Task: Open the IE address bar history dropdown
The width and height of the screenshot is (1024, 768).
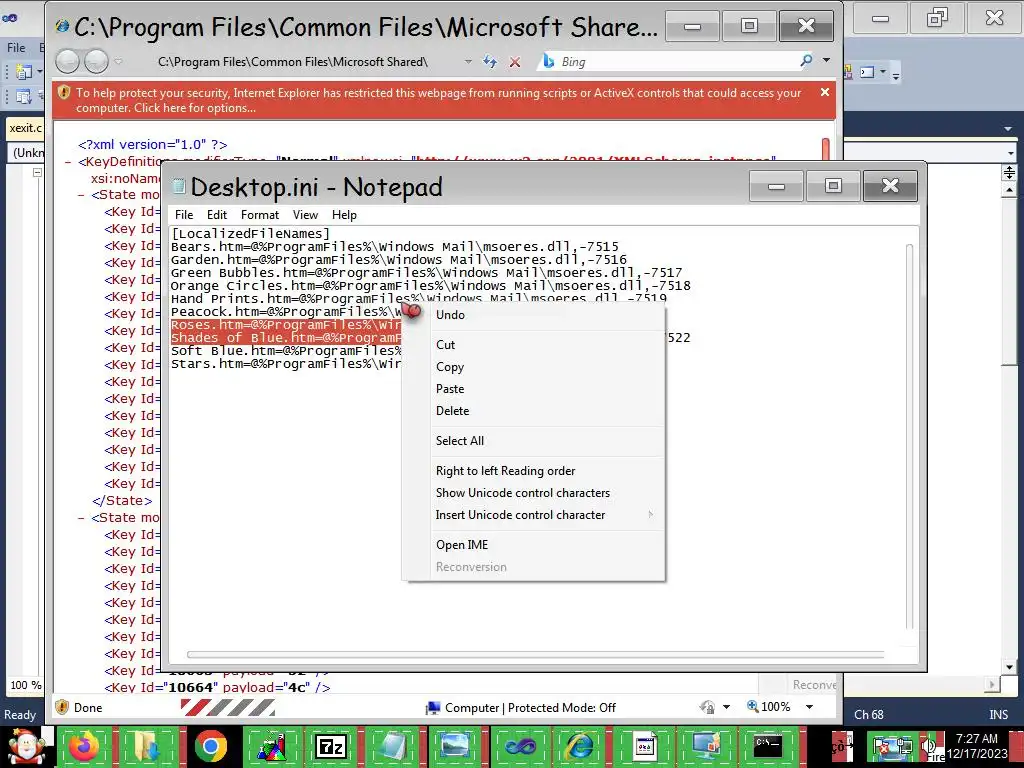Action: tap(468, 61)
